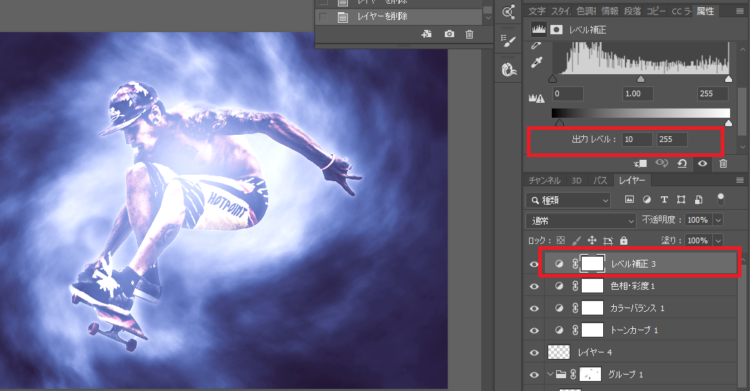The height and width of the screenshot is (391, 750).
Task: Toggle adjustment visibility eye in properties
Action: (x=702, y=164)
